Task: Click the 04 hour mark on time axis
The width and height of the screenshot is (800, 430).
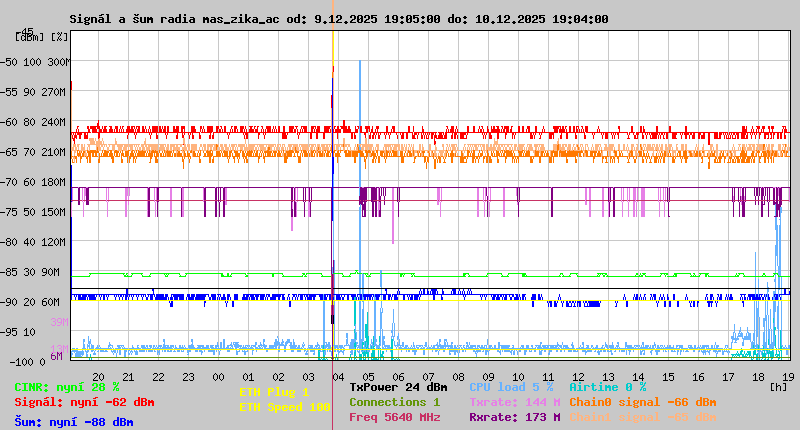Action: pos(338,376)
